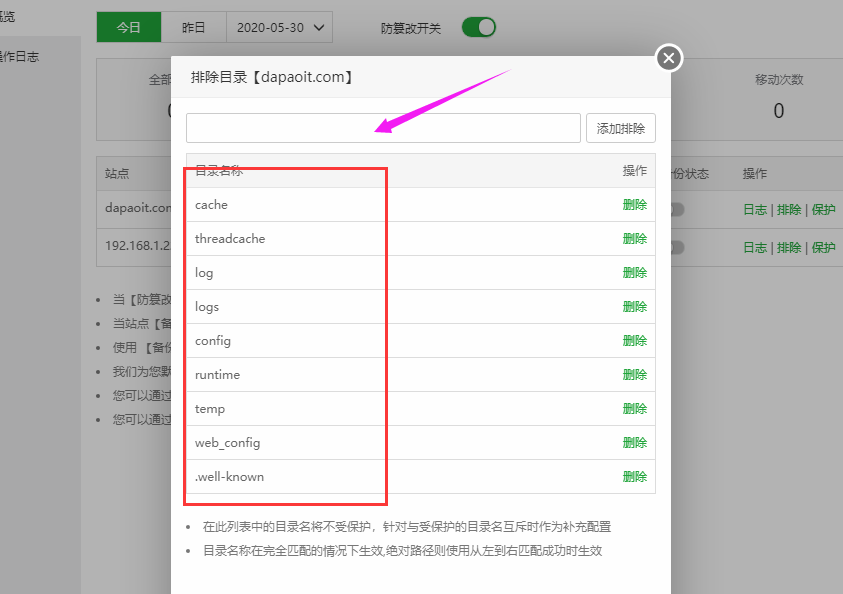Select the .well-known directory name

click(x=229, y=477)
